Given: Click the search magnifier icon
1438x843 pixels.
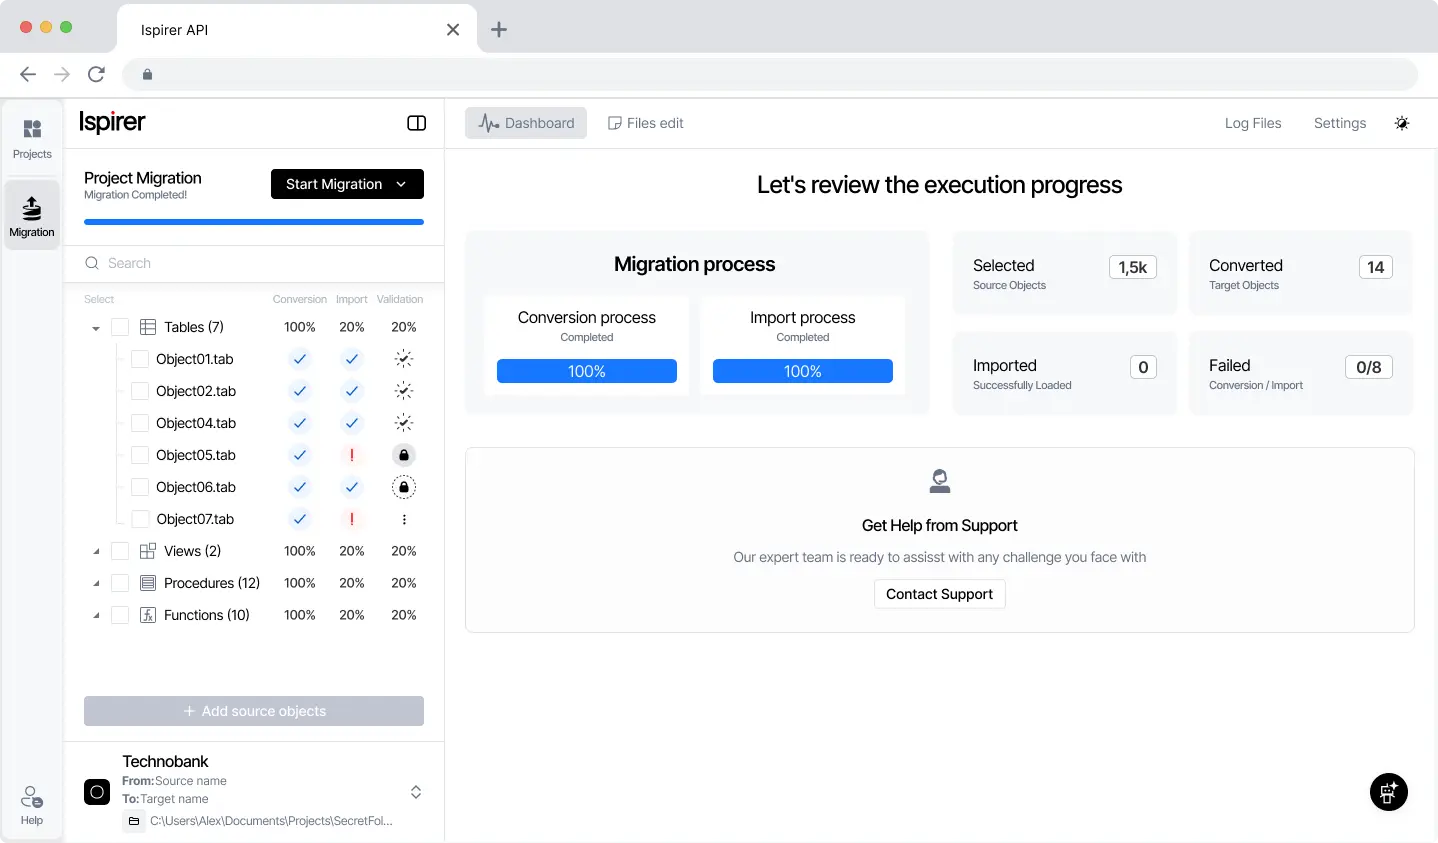Looking at the screenshot, I should (92, 263).
